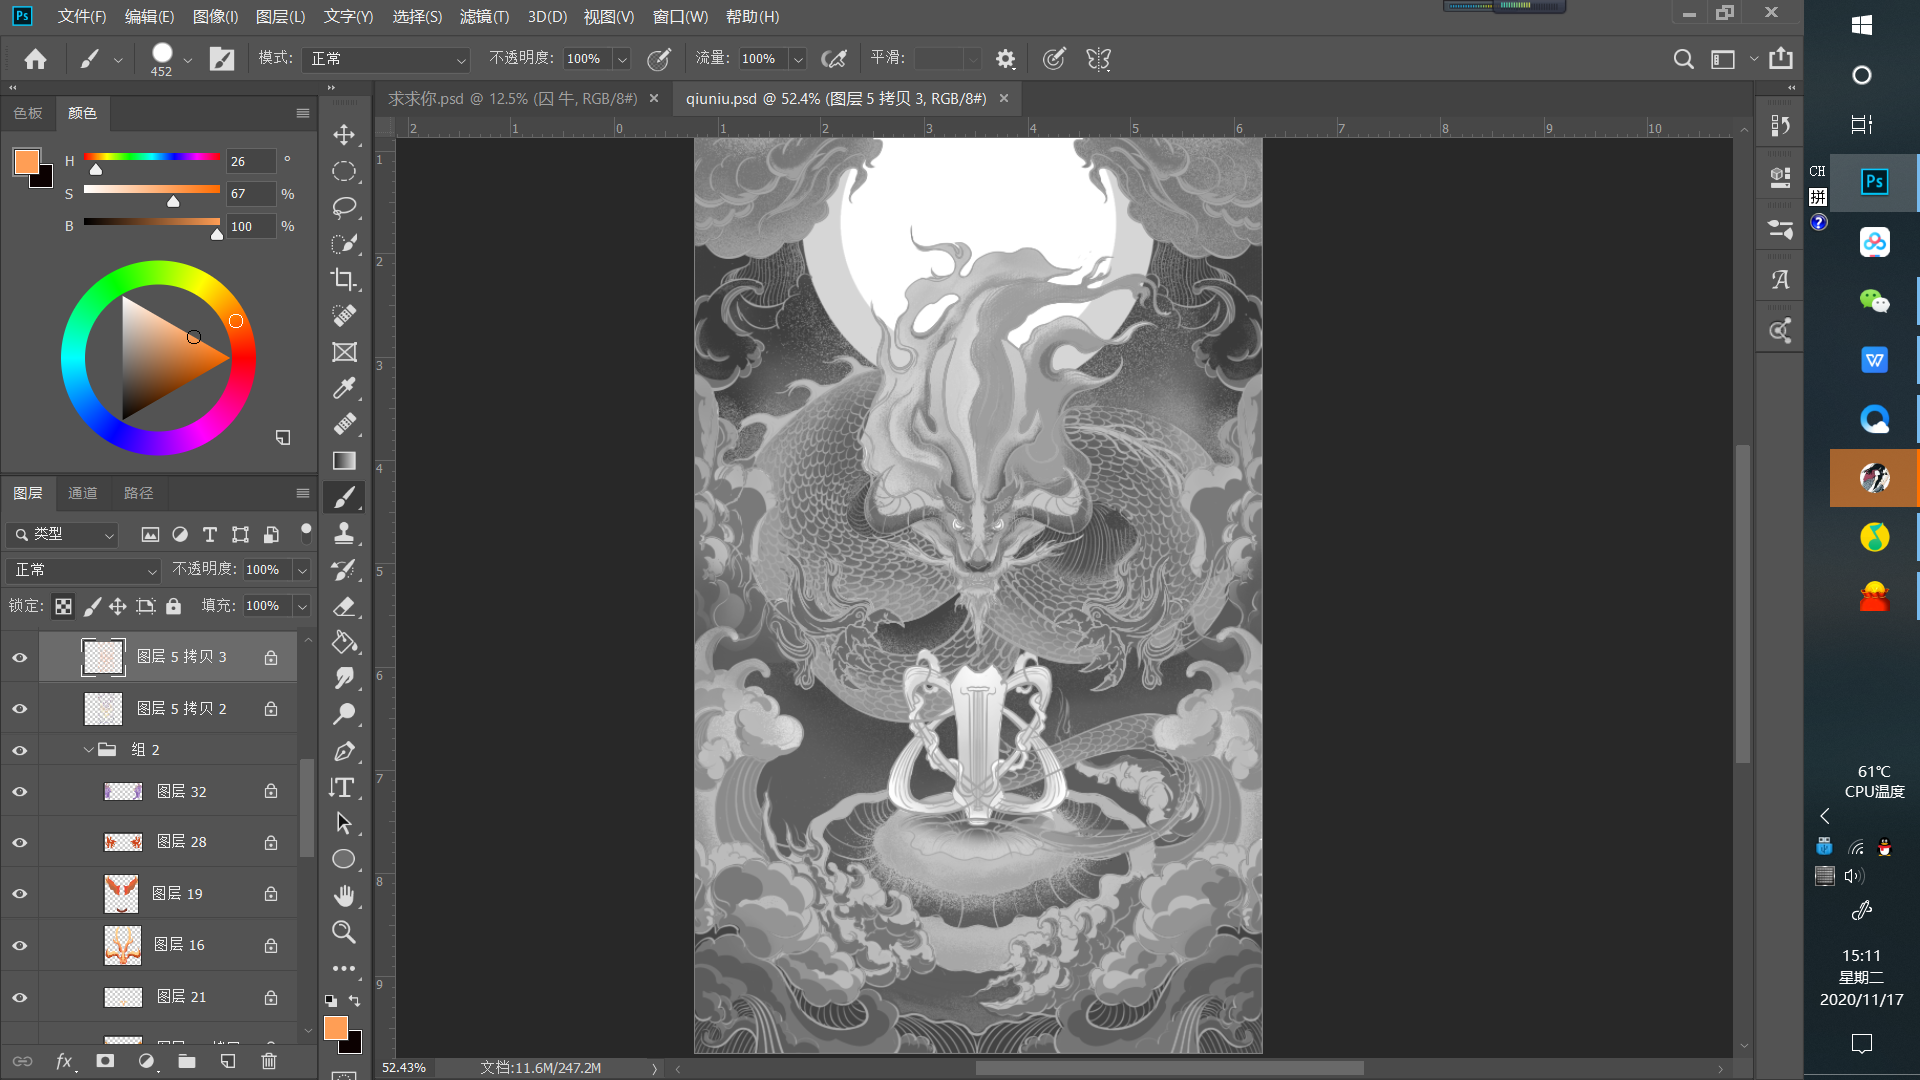Switch to the 色板 tab

(x=28, y=113)
